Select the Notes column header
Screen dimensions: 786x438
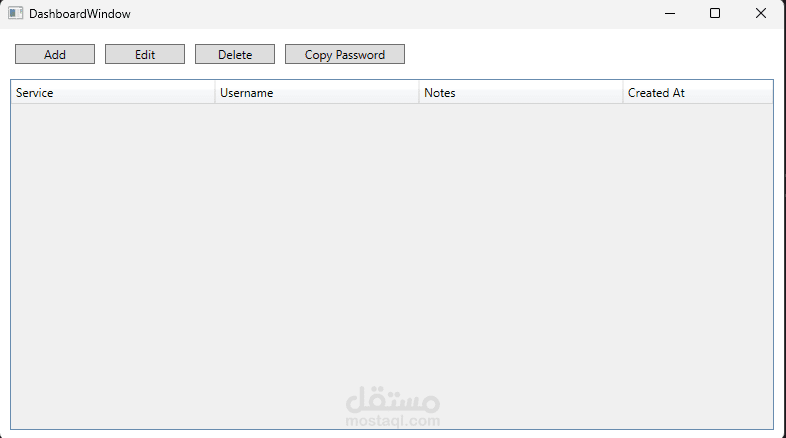point(521,93)
